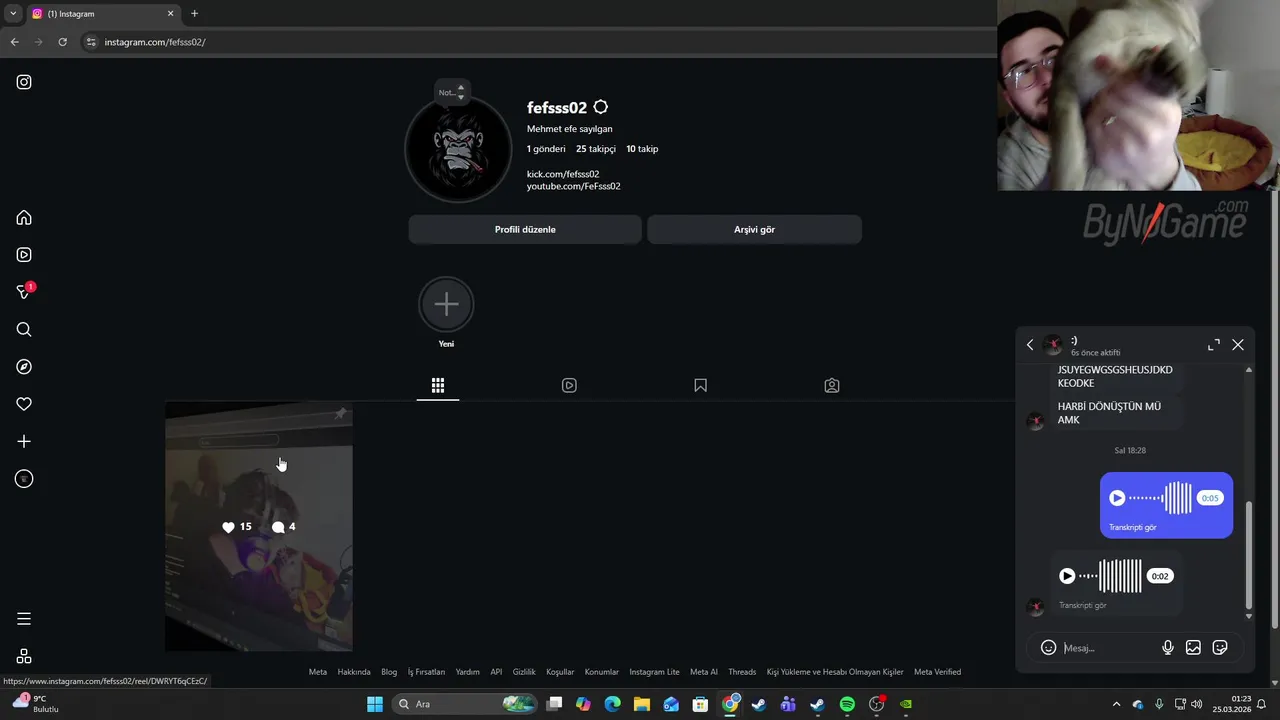Open Reels from the sidebar

pos(24,255)
